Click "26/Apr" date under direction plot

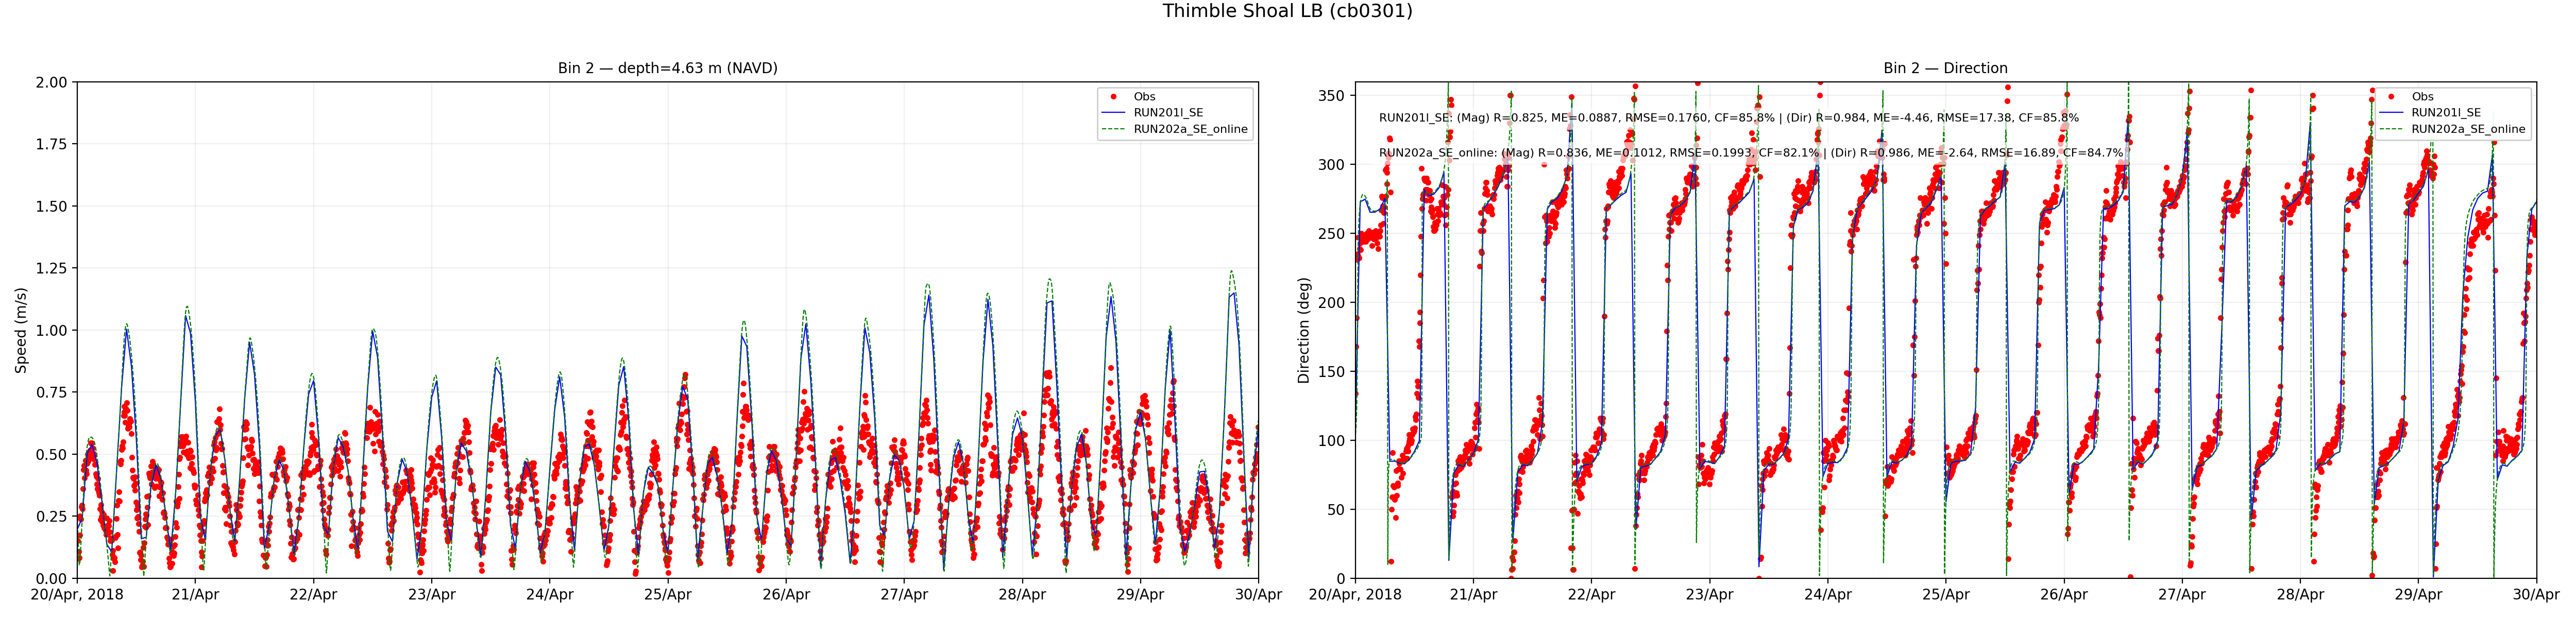[2064, 595]
